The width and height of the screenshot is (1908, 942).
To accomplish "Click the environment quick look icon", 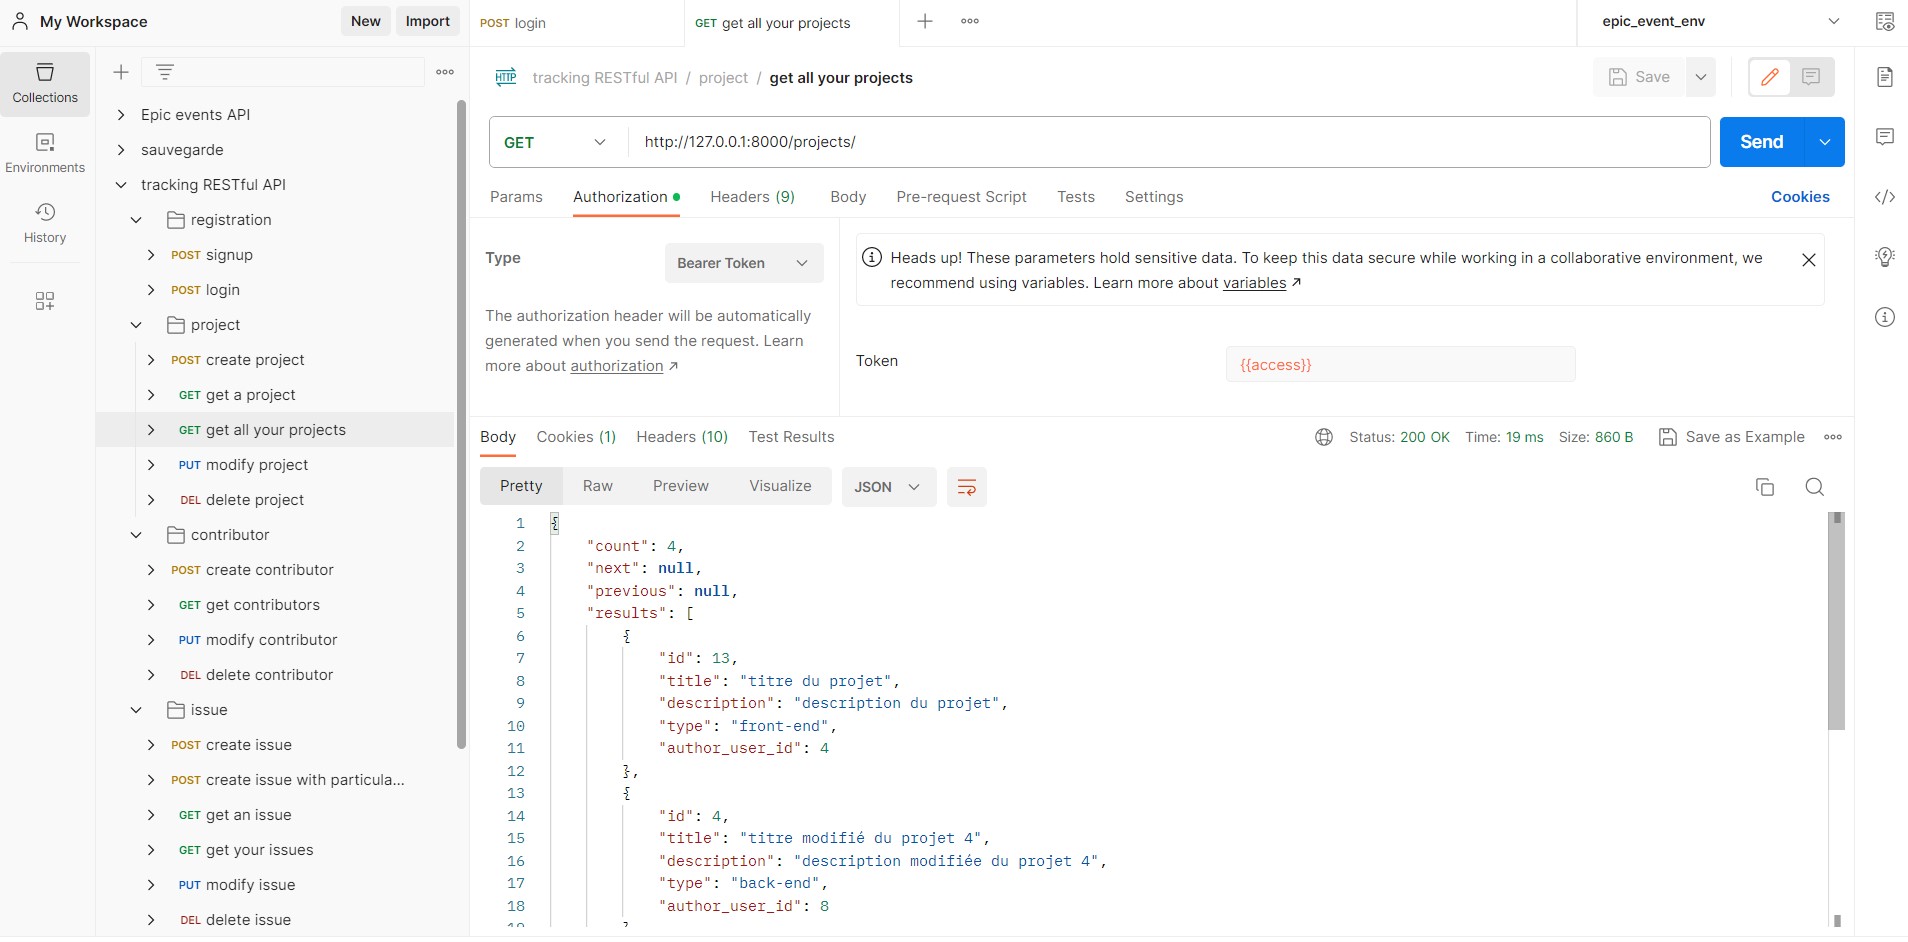I will click(1885, 21).
